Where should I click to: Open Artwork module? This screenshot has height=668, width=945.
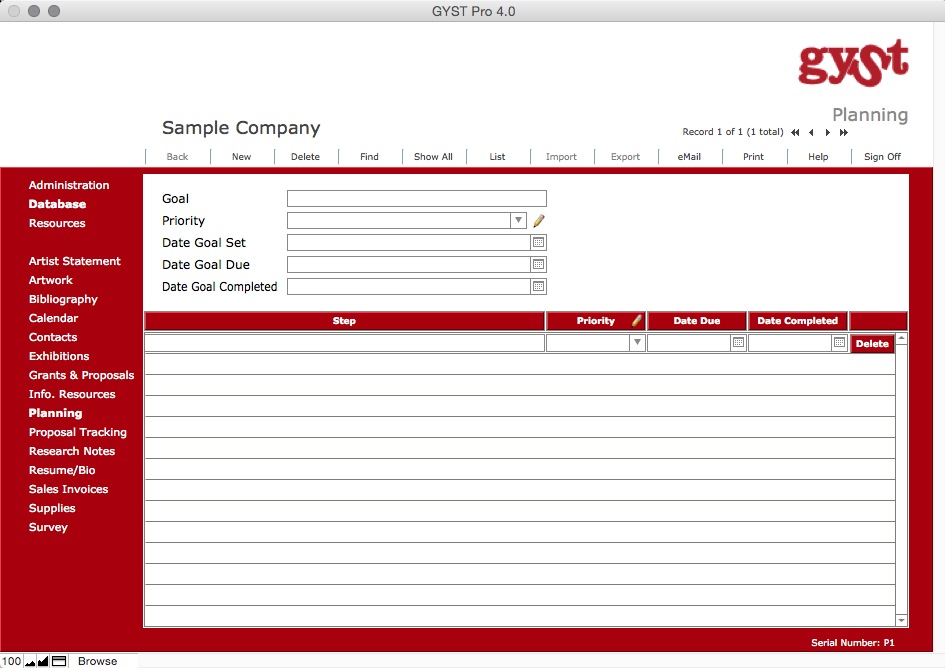51,280
